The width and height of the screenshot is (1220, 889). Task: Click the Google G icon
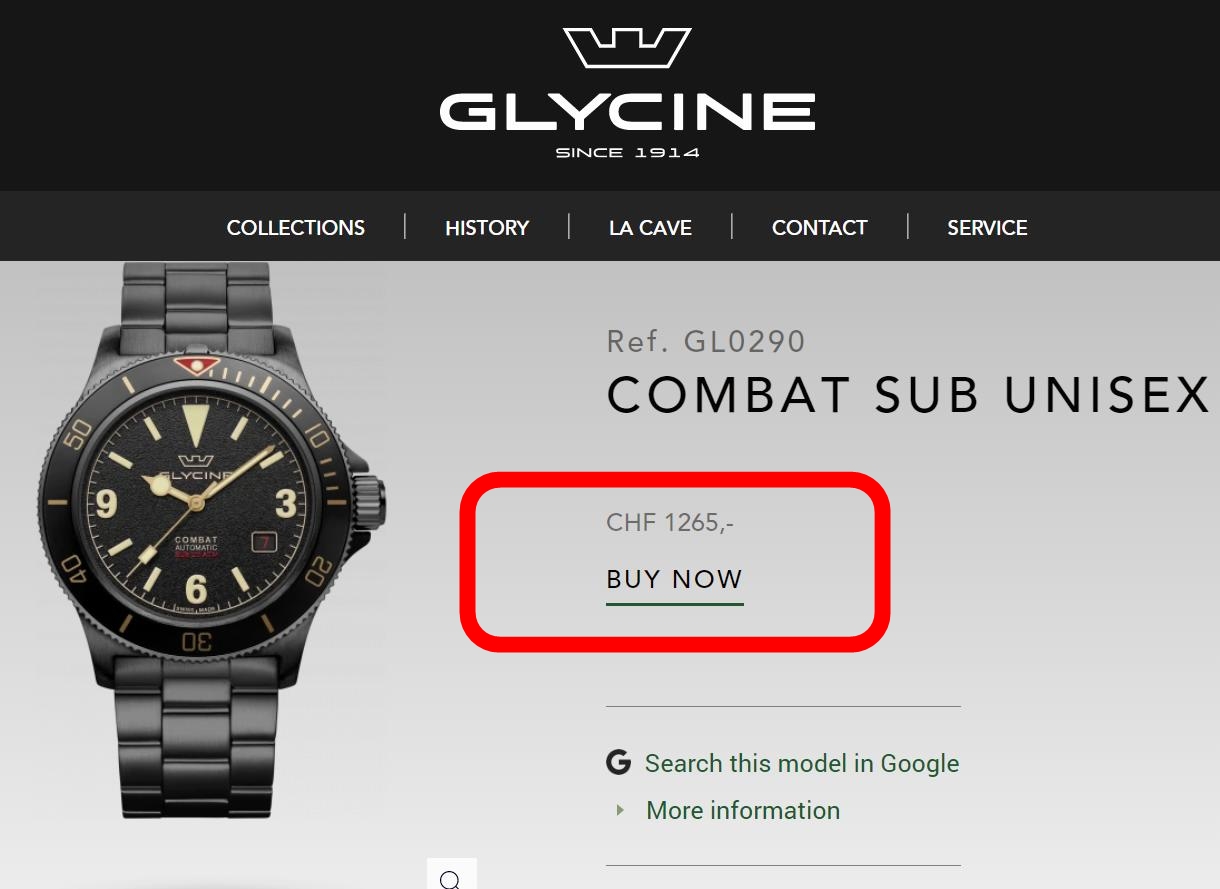(x=619, y=763)
